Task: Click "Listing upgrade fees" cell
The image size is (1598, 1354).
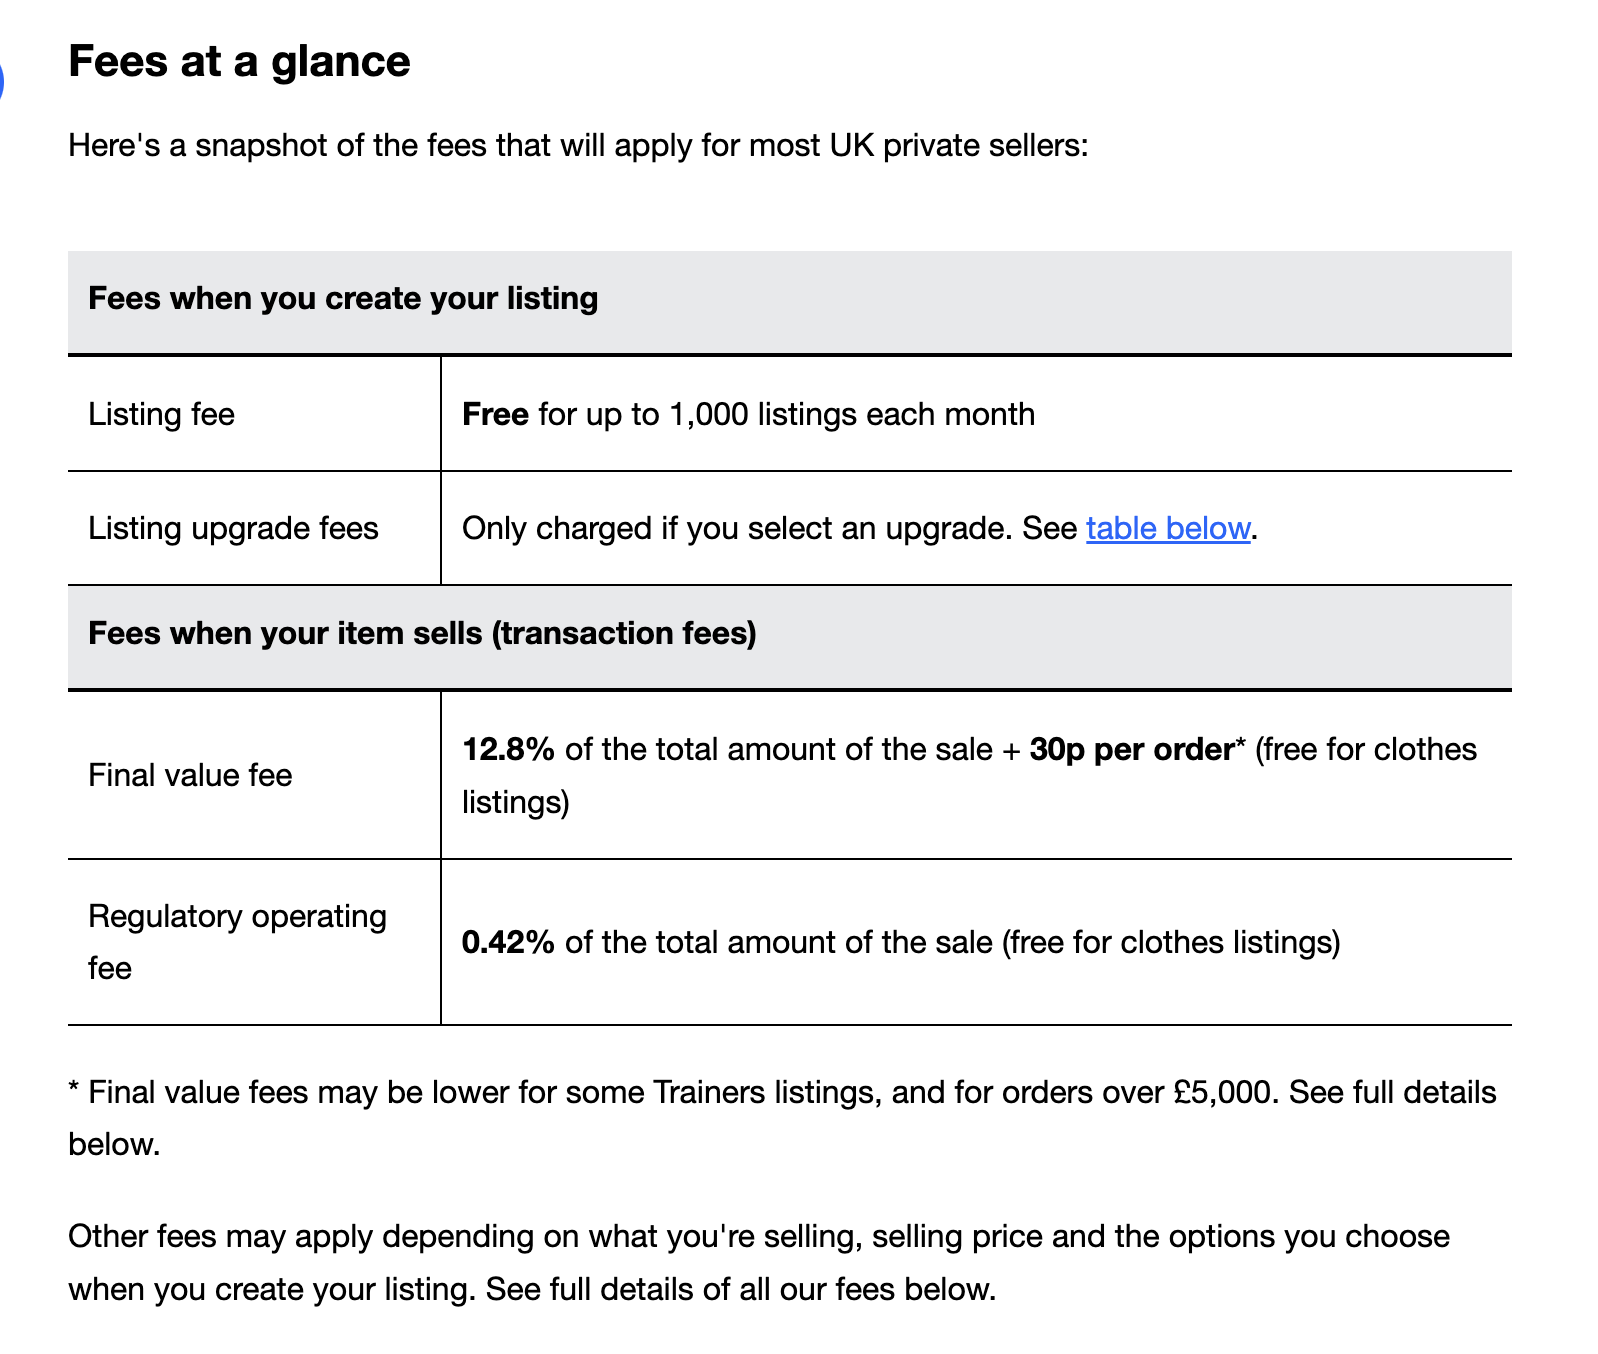Action: coord(233,528)
